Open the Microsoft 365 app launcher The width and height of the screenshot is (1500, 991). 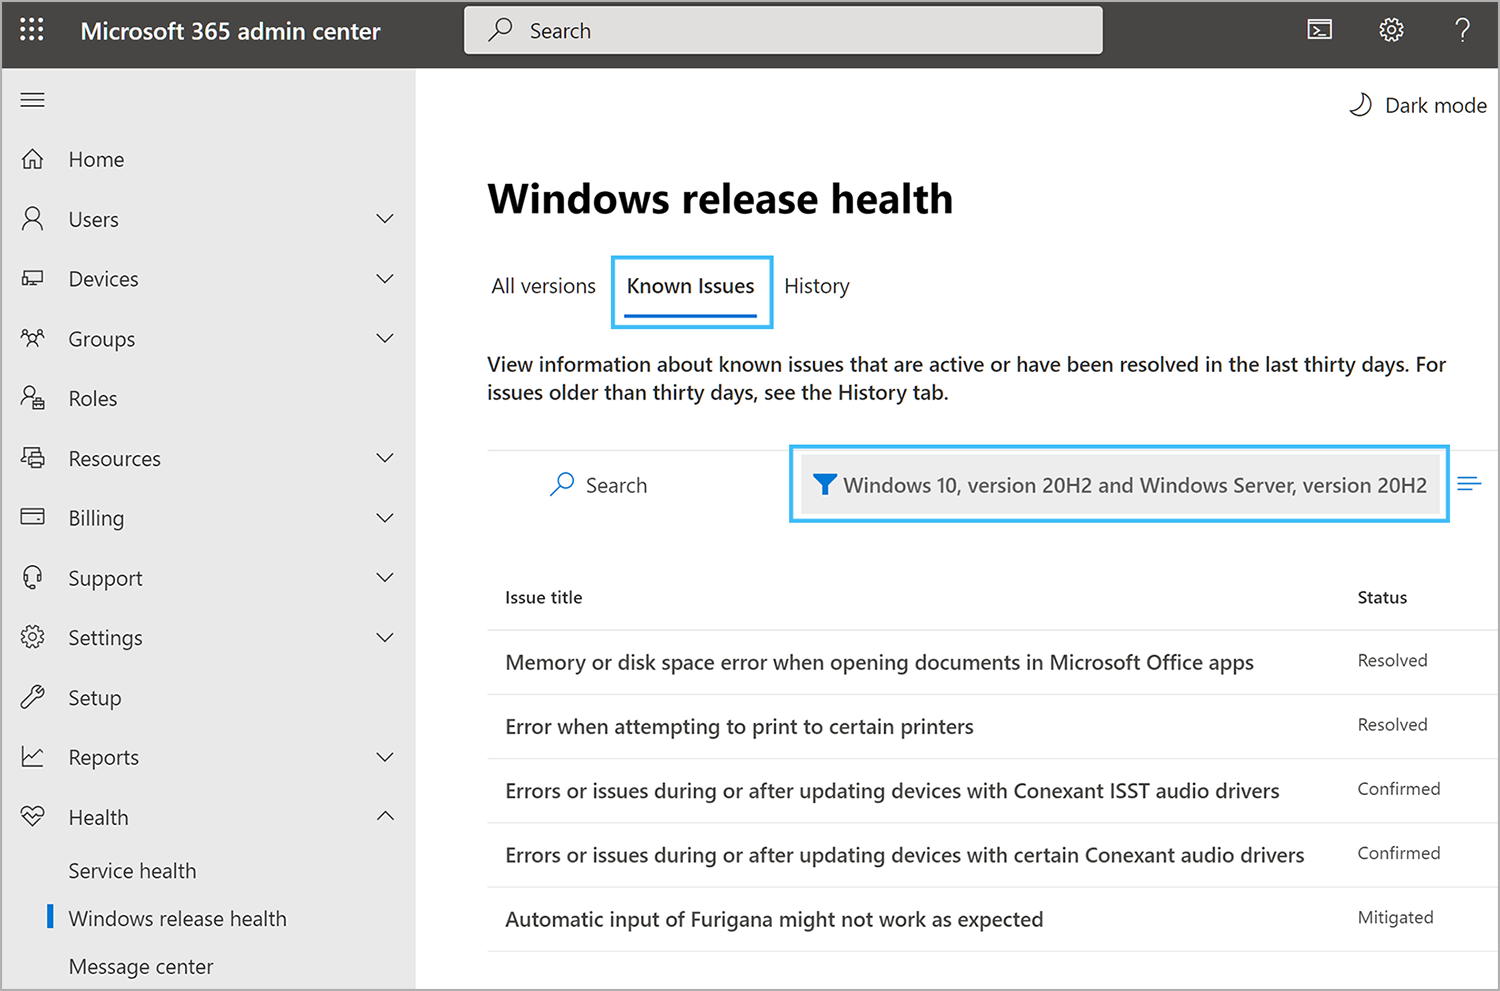tap(32, 29)
